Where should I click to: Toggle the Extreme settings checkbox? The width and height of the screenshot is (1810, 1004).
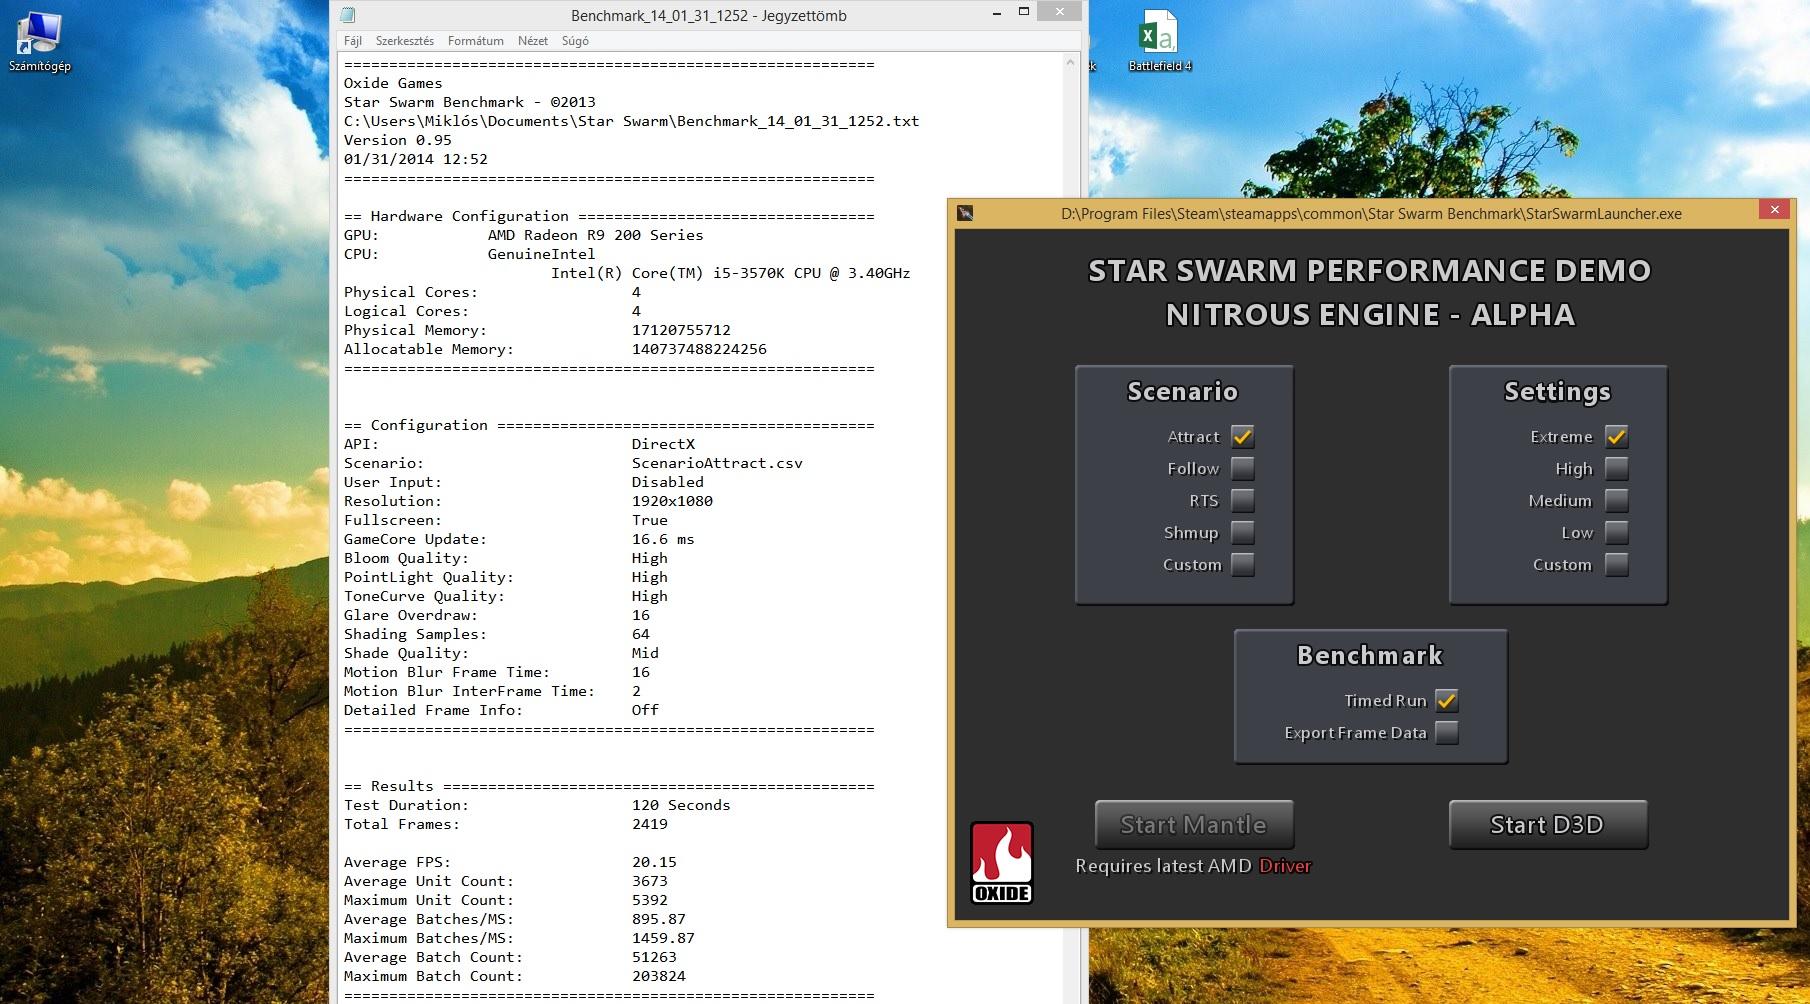tap(1616, 437)
